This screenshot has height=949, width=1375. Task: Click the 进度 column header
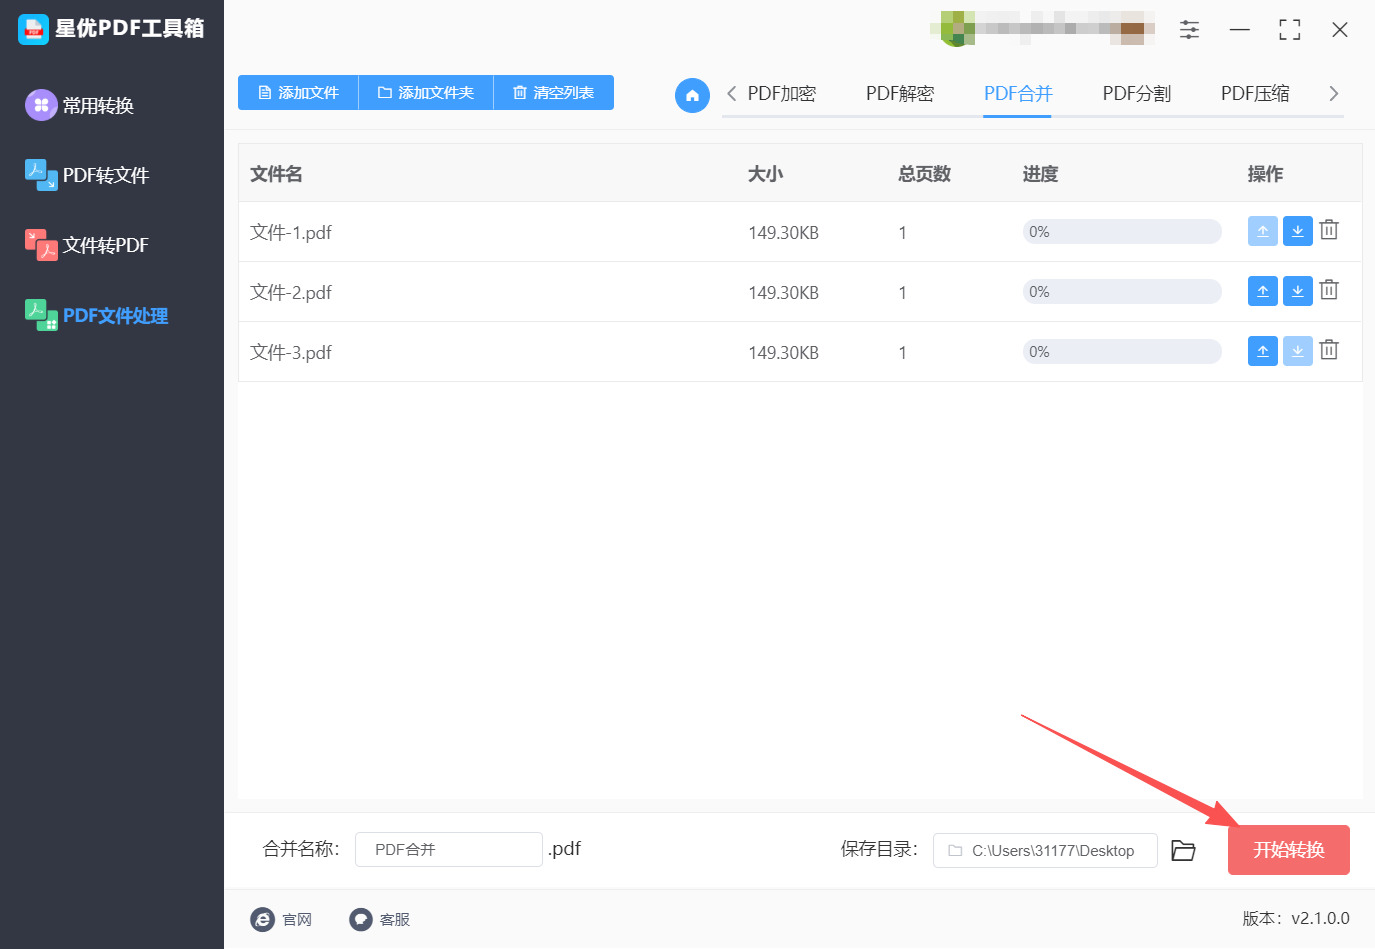point(1040,174)
